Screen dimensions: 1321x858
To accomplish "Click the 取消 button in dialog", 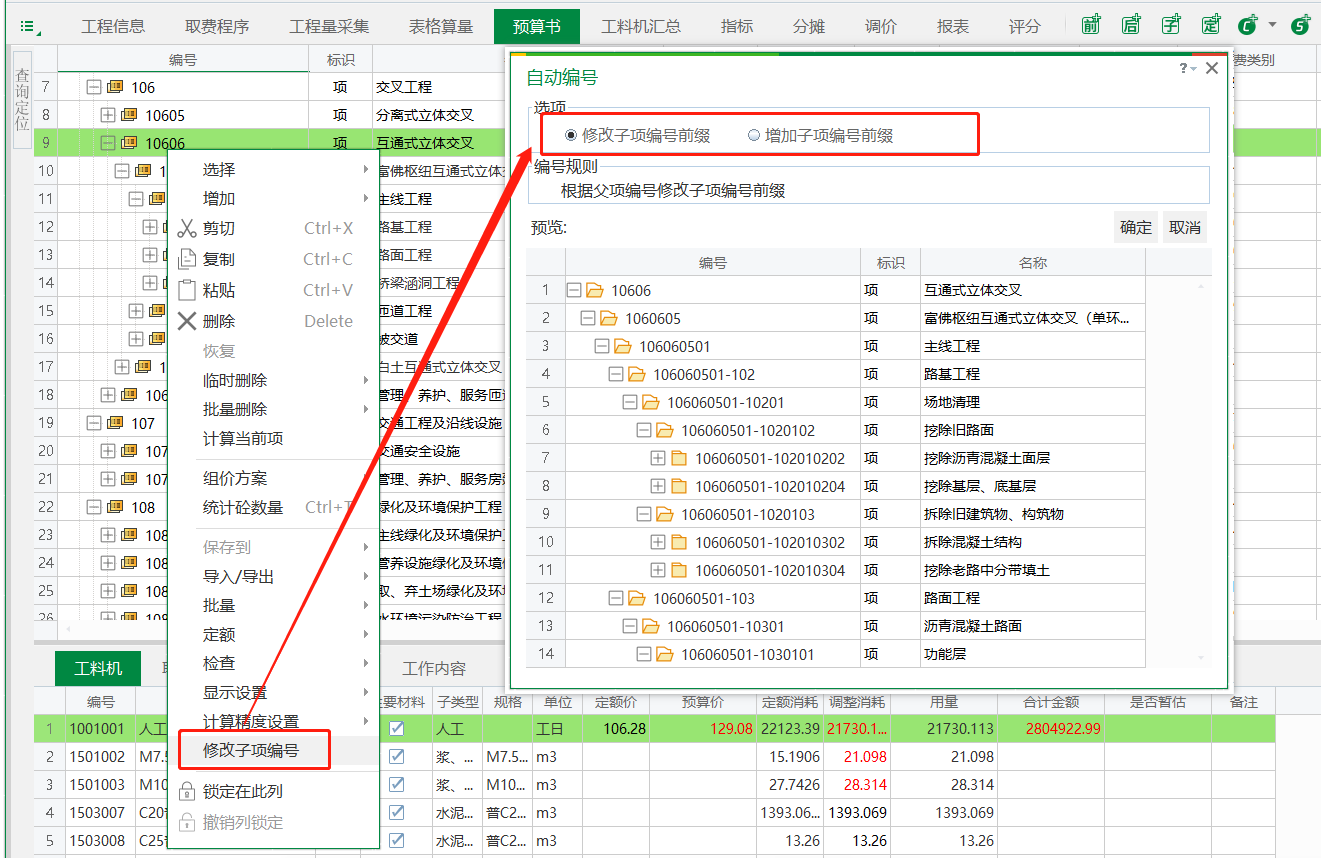I will [x=1185, y=227].
